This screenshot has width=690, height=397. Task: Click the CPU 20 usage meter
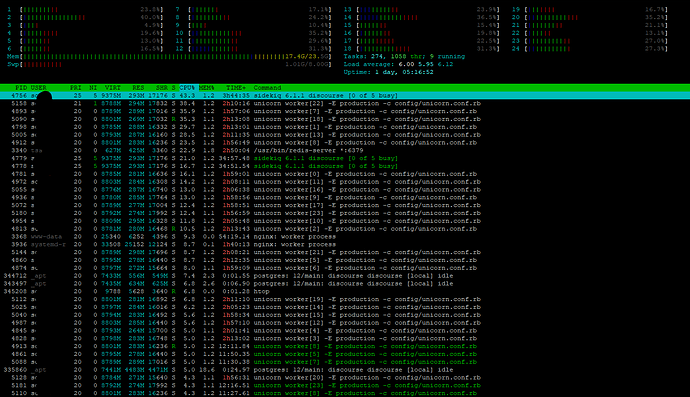point(590,17)
